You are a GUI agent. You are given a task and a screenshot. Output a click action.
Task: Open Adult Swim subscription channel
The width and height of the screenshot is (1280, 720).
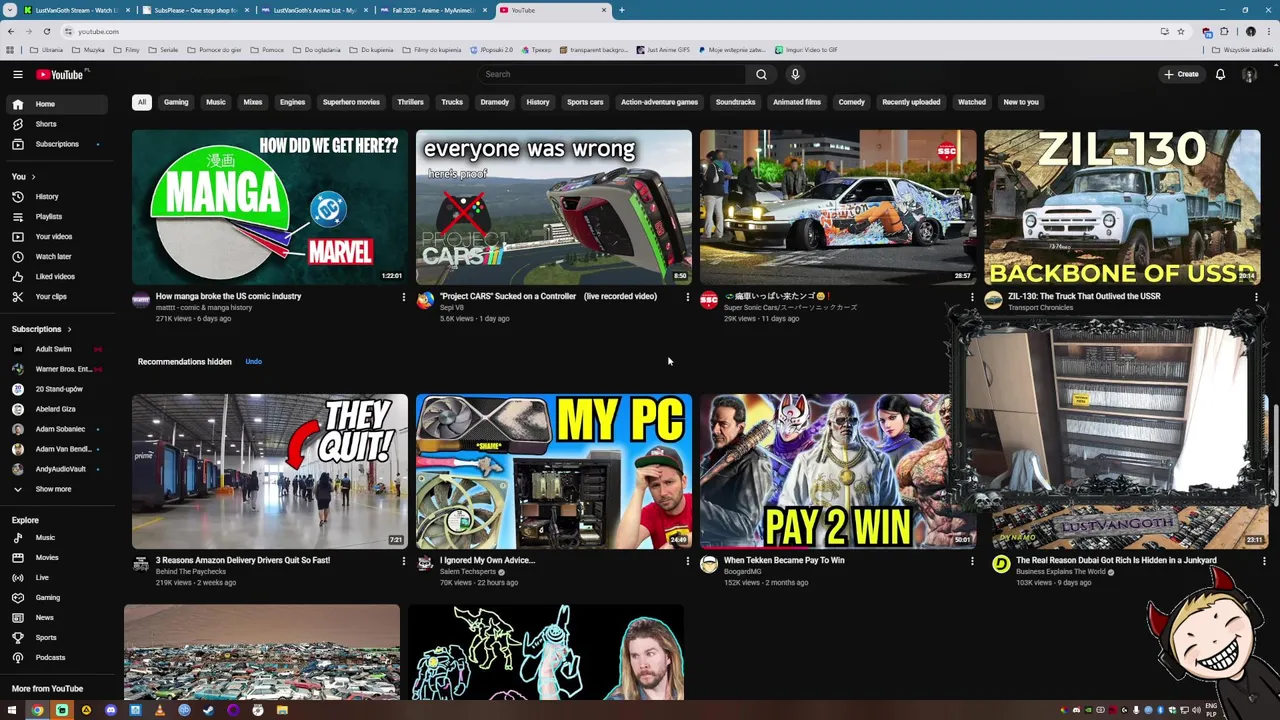58,349
